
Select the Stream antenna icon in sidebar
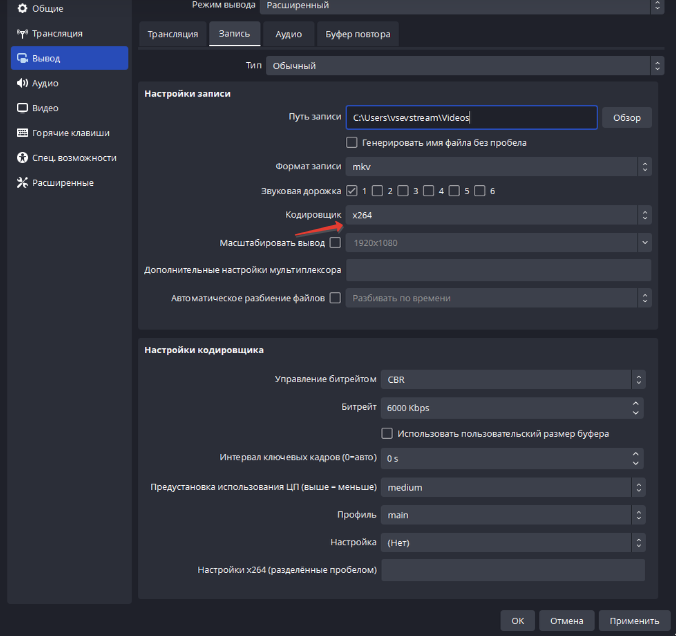pos(22,33)
